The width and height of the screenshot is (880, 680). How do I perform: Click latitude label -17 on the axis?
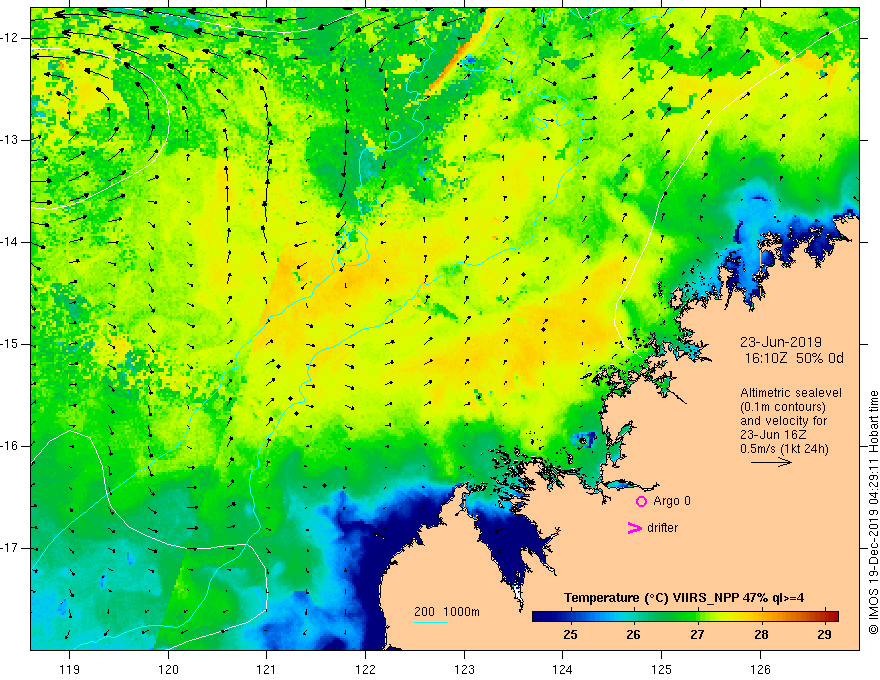point(10,548)
